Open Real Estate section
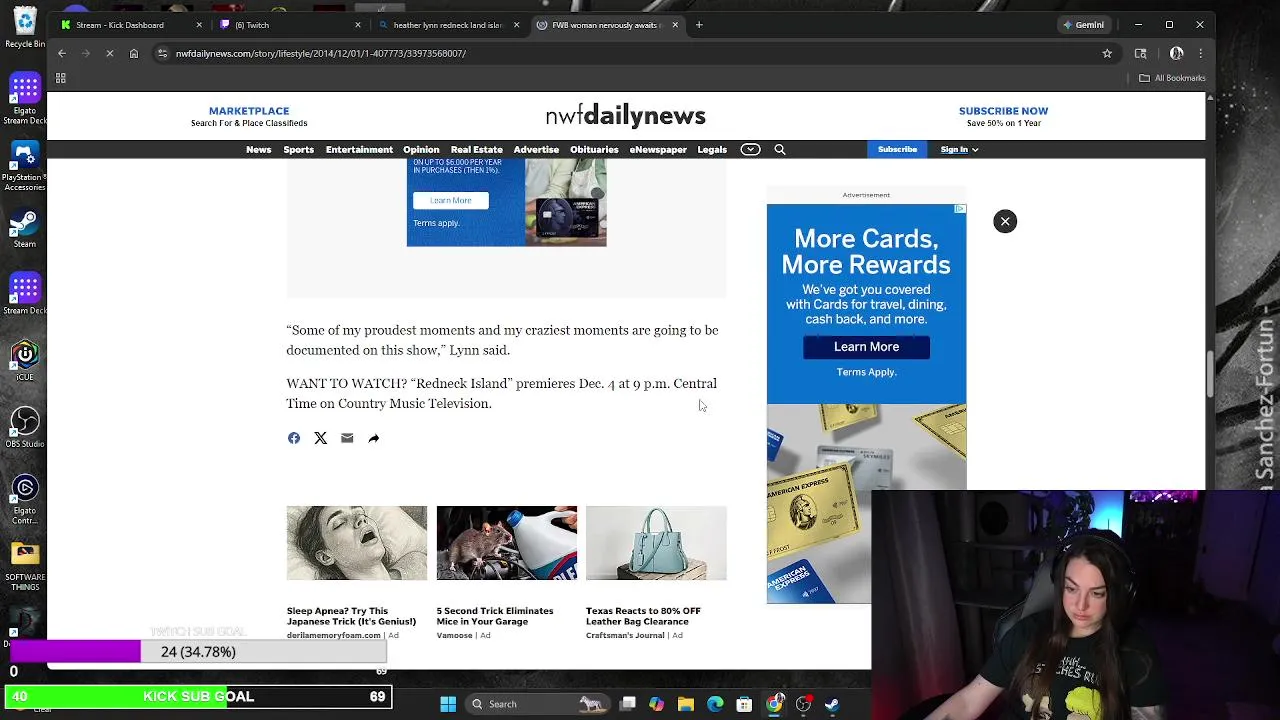The height and width of the screenshot is (720, 1280). [x=476, y=149]
